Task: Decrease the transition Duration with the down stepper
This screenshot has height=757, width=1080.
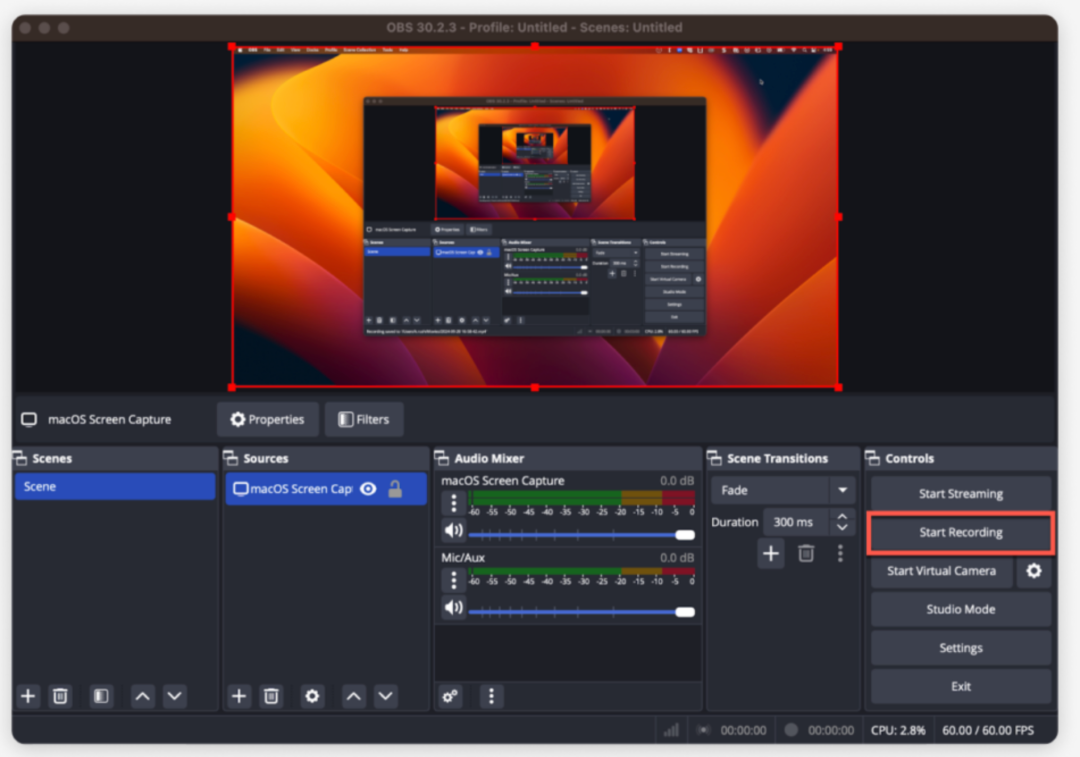Action: tap(842, 528)
